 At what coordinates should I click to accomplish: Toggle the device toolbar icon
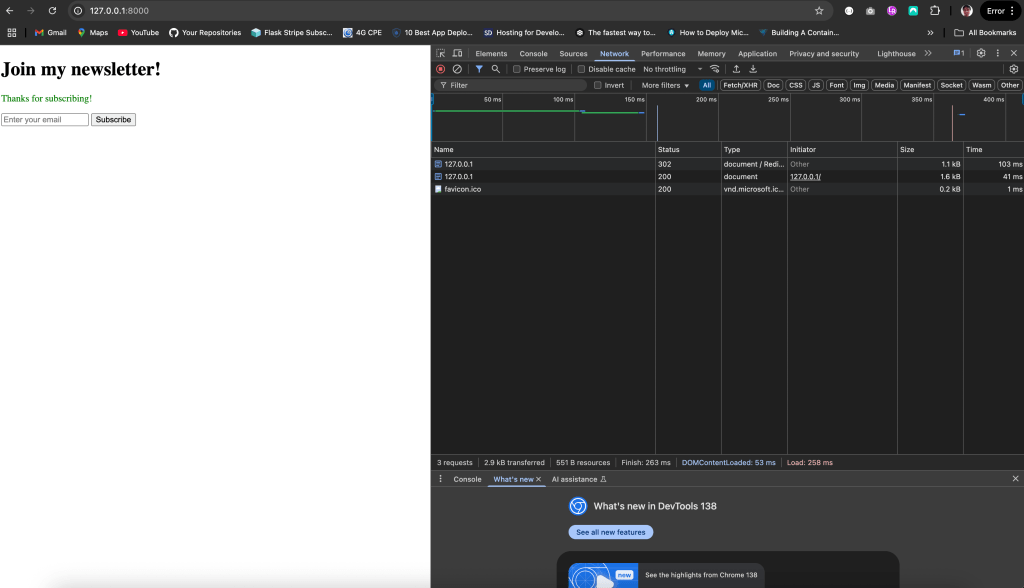[x=457, y=53]
